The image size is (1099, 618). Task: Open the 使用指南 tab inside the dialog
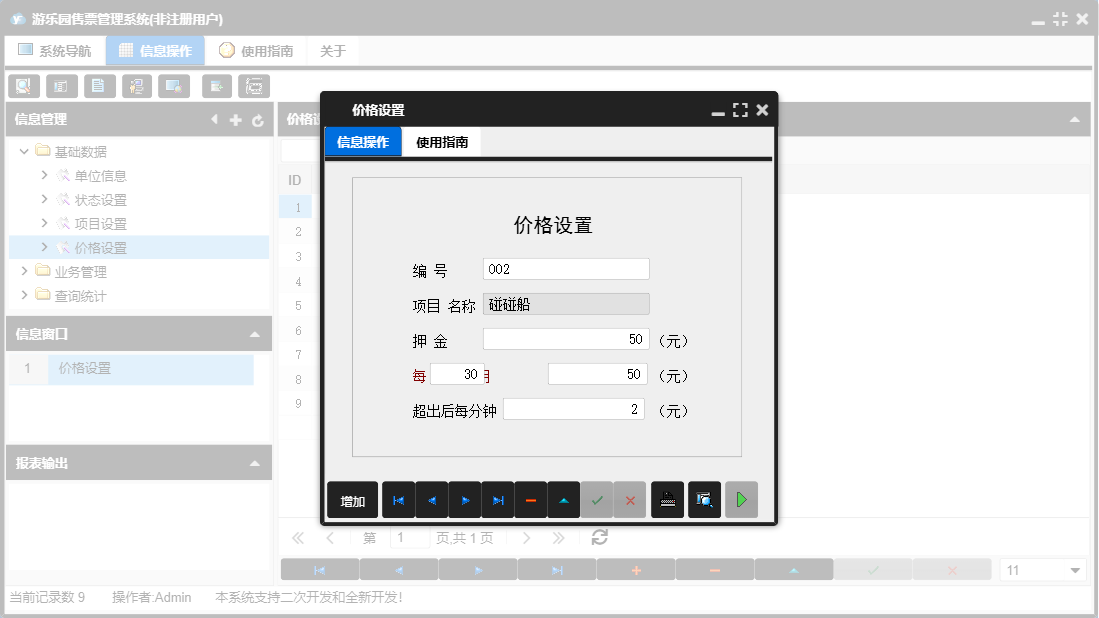[440, 142]
